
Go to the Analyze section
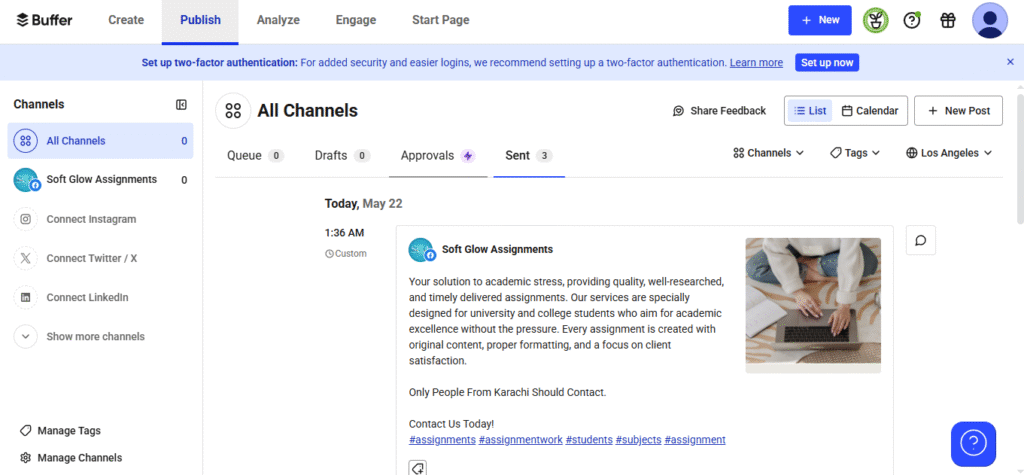coord(278,20)
